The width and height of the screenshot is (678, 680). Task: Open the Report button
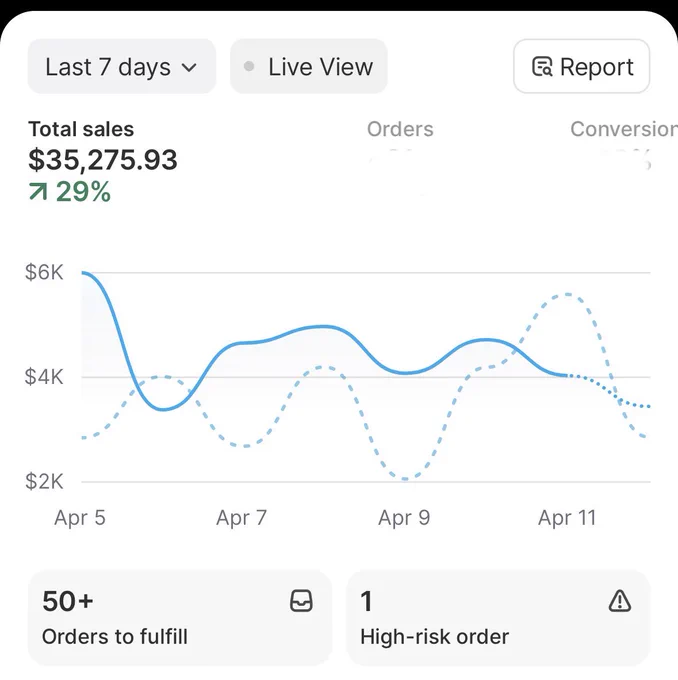(582, 66)
